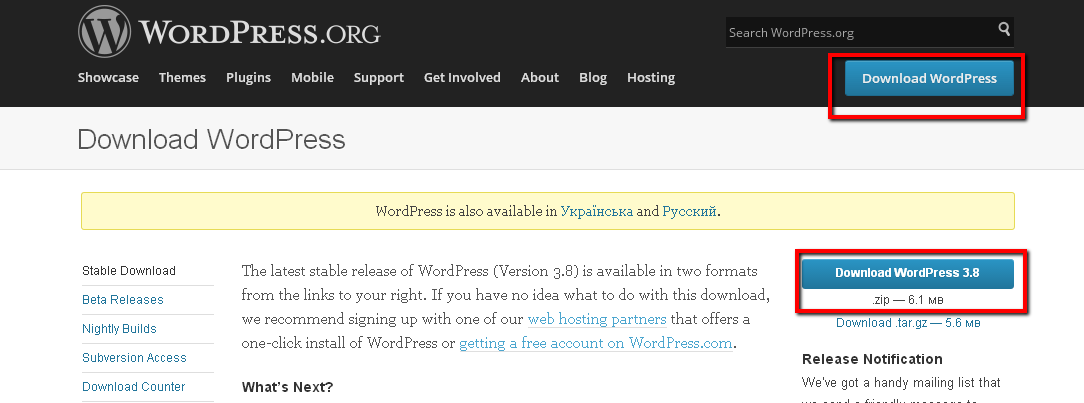Screen dimensions: 1084x403
Task: Open the Mobile menu item
Action: coord(312,77)
